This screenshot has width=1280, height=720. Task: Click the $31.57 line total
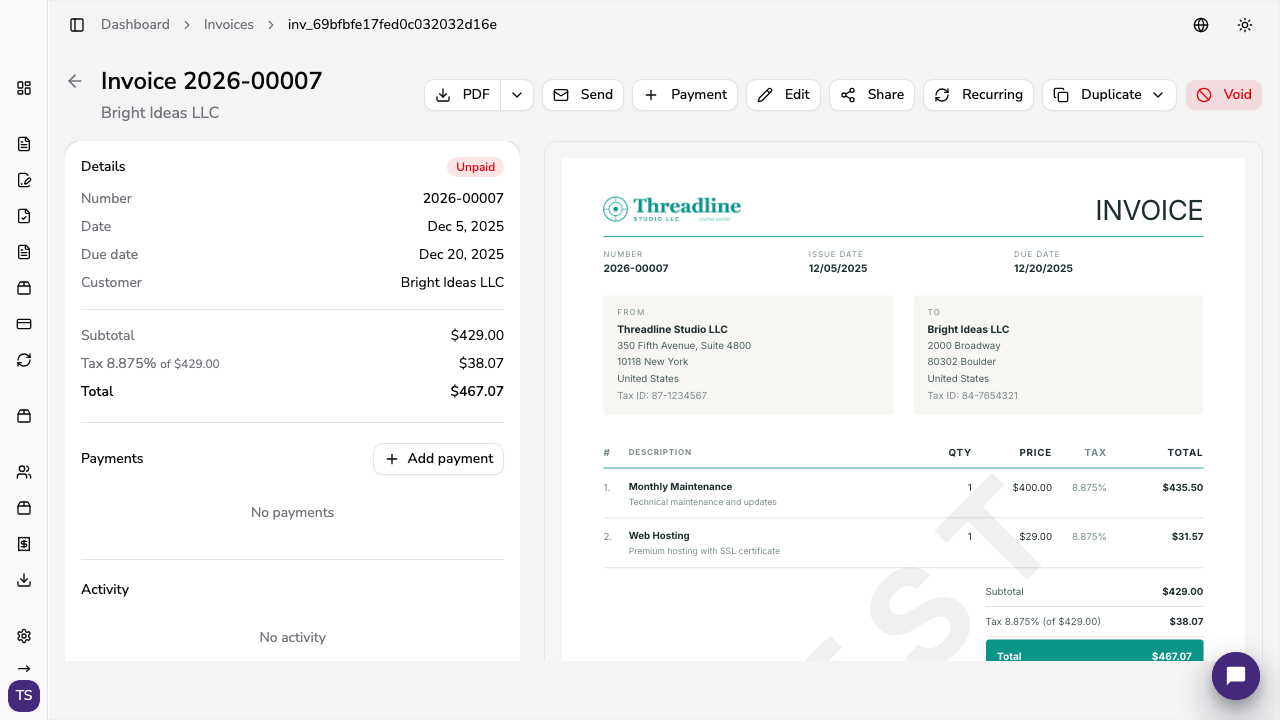coord(1187,537)
